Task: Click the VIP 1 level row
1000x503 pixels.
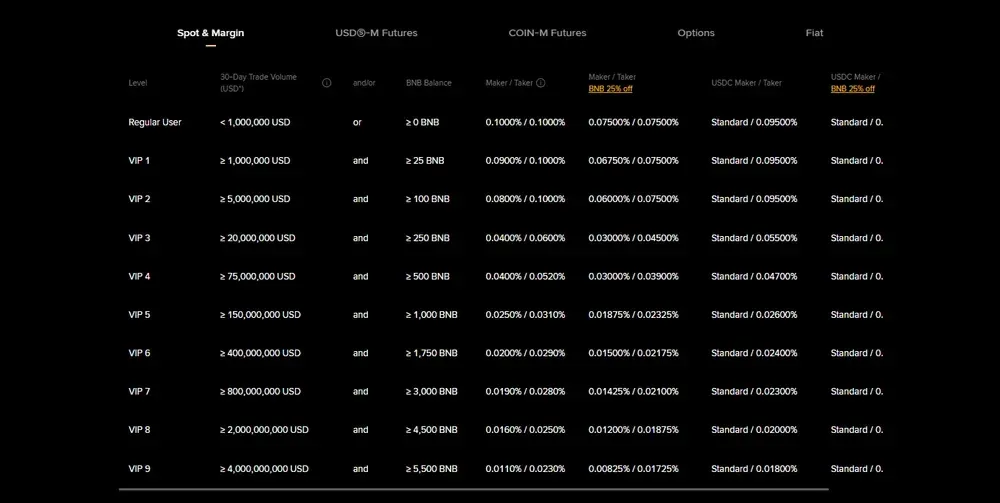Action: [139, 160]
